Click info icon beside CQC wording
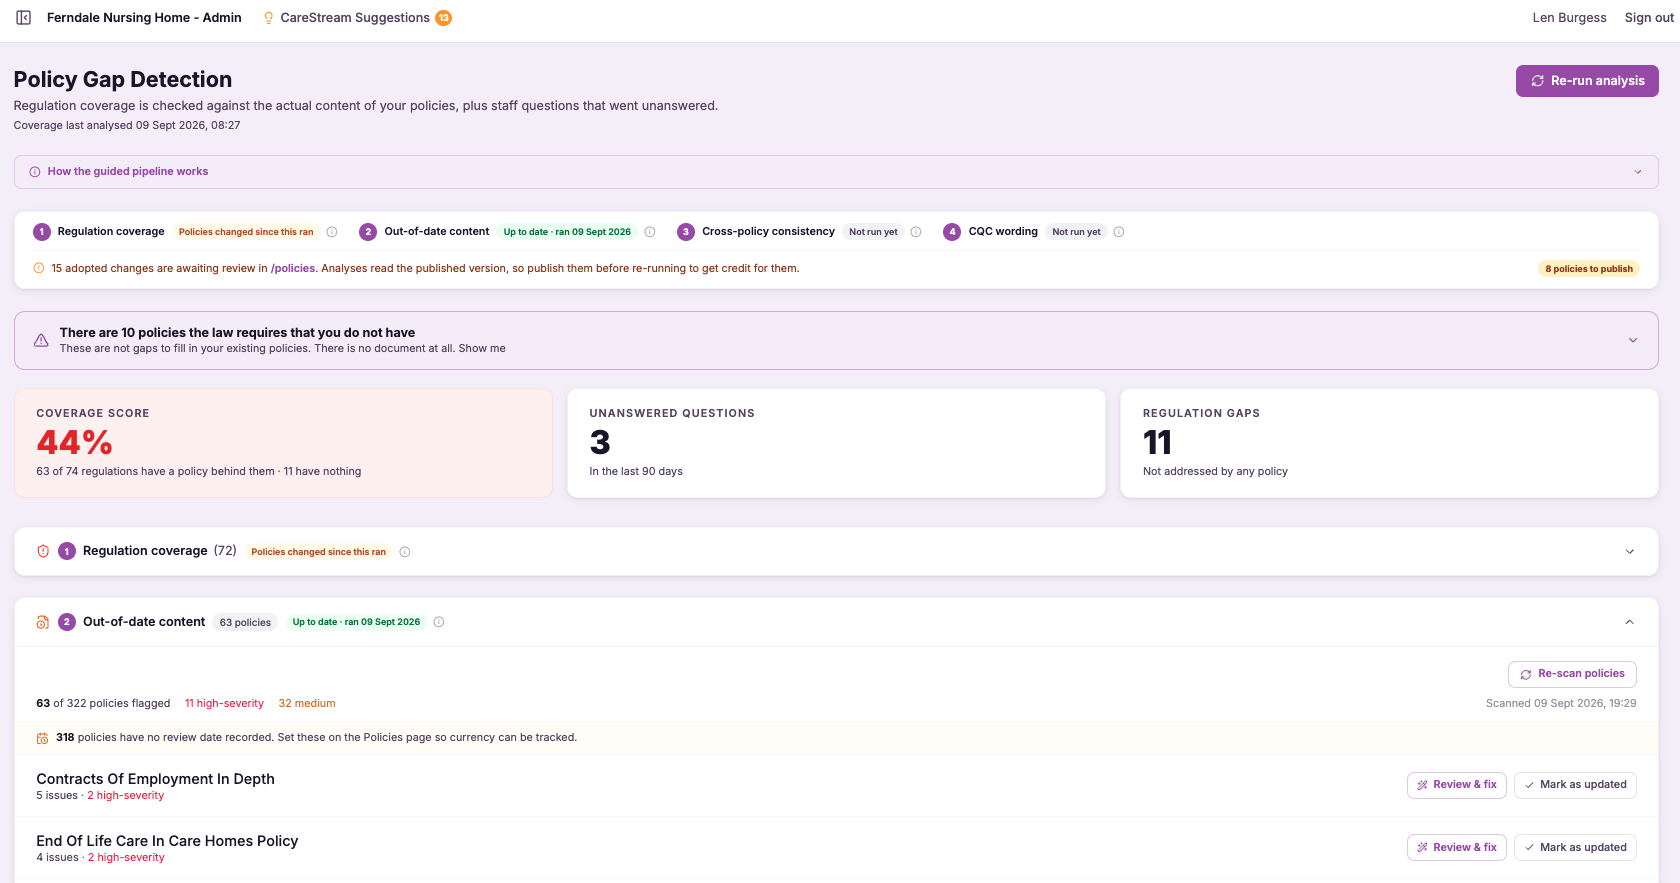The image size is (1680, 883). click(x=1119, y=232)
